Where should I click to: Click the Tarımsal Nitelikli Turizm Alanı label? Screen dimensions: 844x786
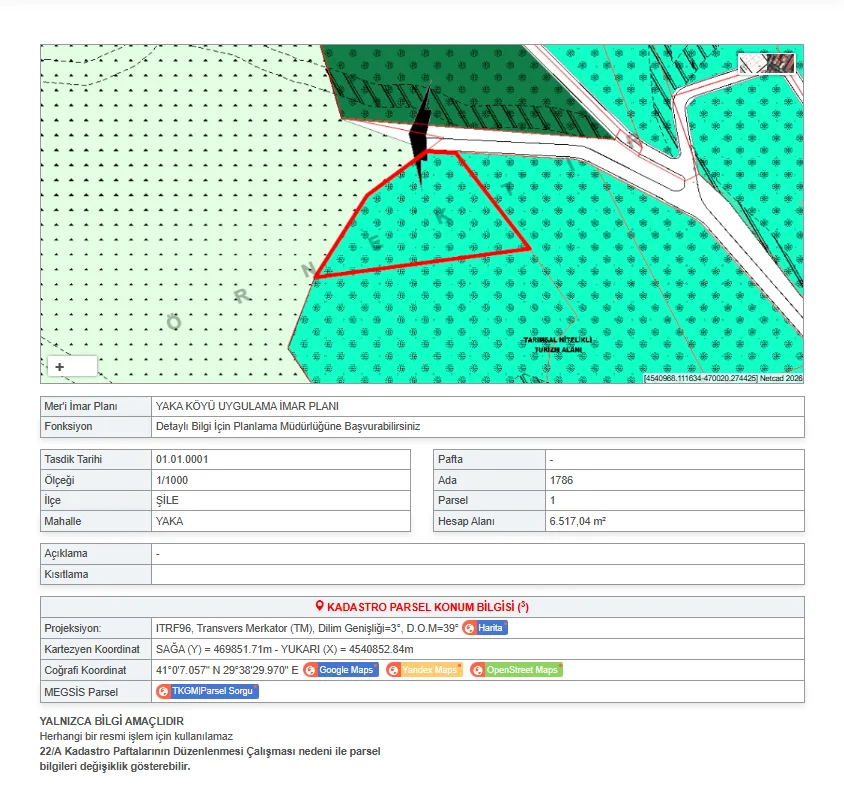click(557, 344)
